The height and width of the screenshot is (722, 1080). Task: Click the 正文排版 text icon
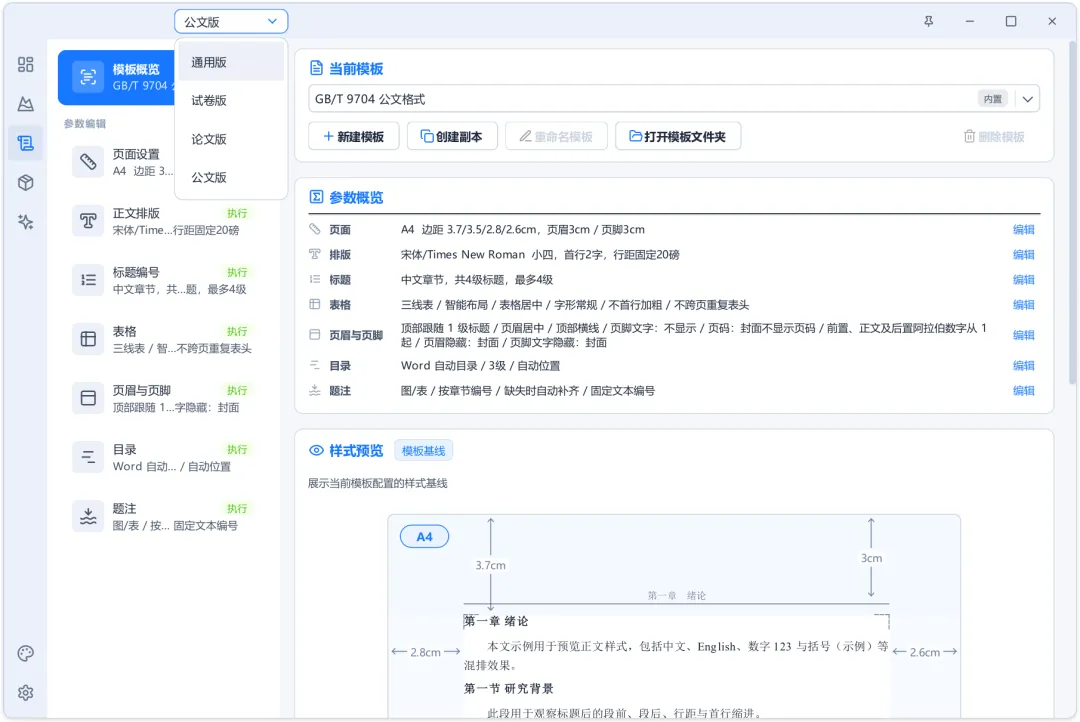click(x=88, y=221)
